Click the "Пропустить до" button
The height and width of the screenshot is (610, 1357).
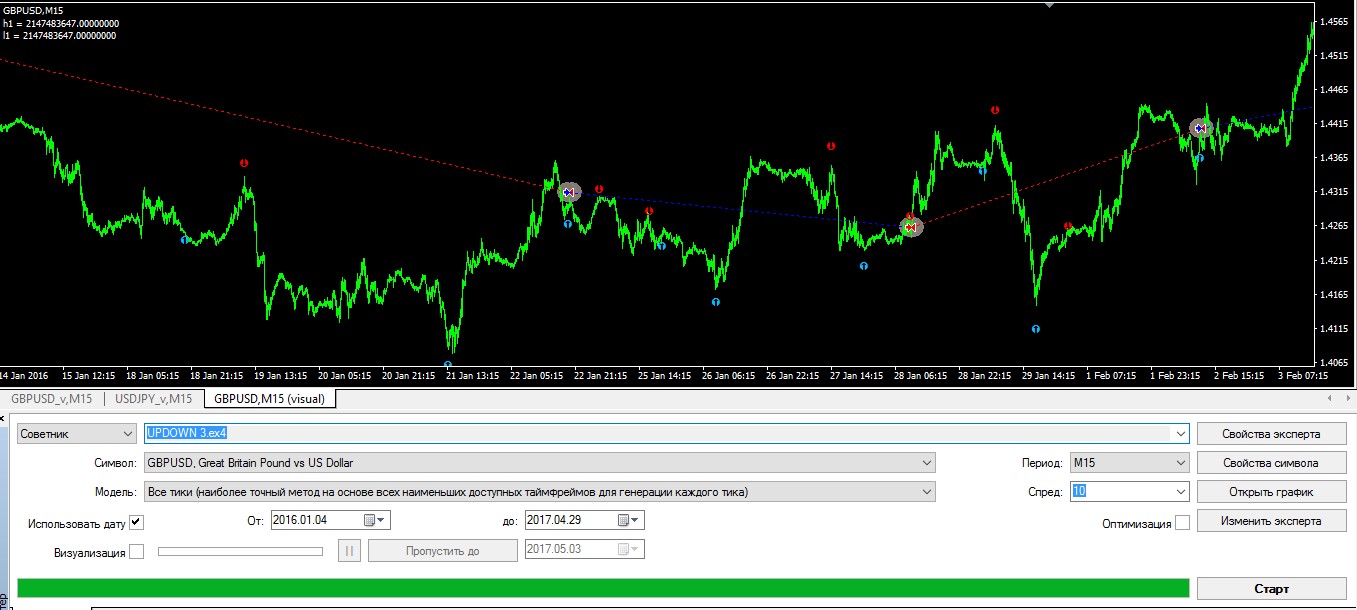coord(443,551)
